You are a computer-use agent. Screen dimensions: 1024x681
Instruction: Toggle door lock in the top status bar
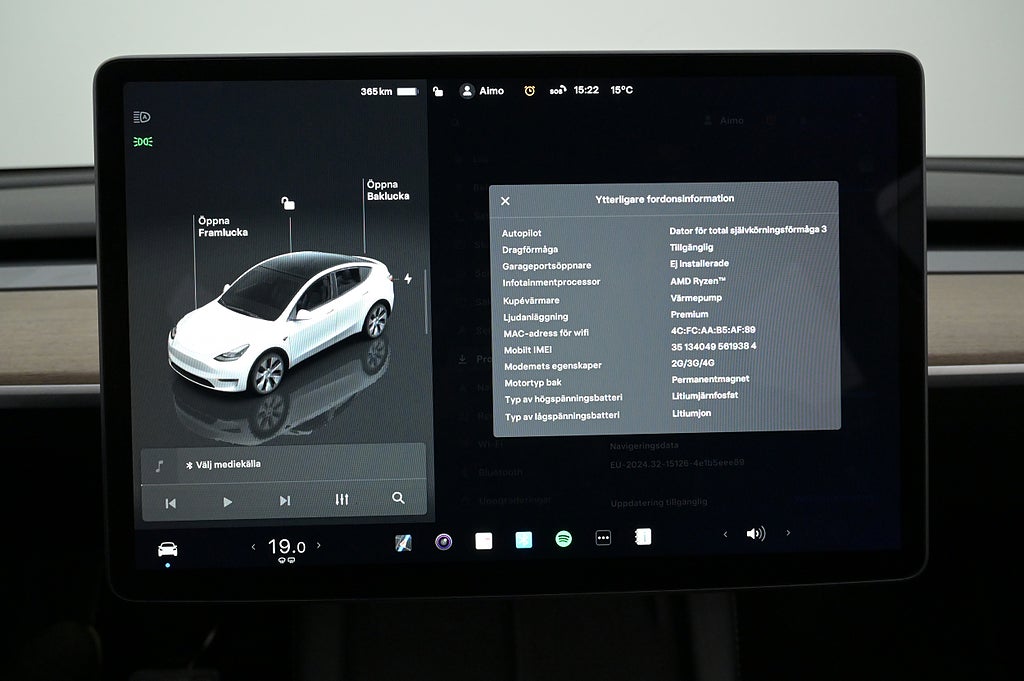click(437, 91)
